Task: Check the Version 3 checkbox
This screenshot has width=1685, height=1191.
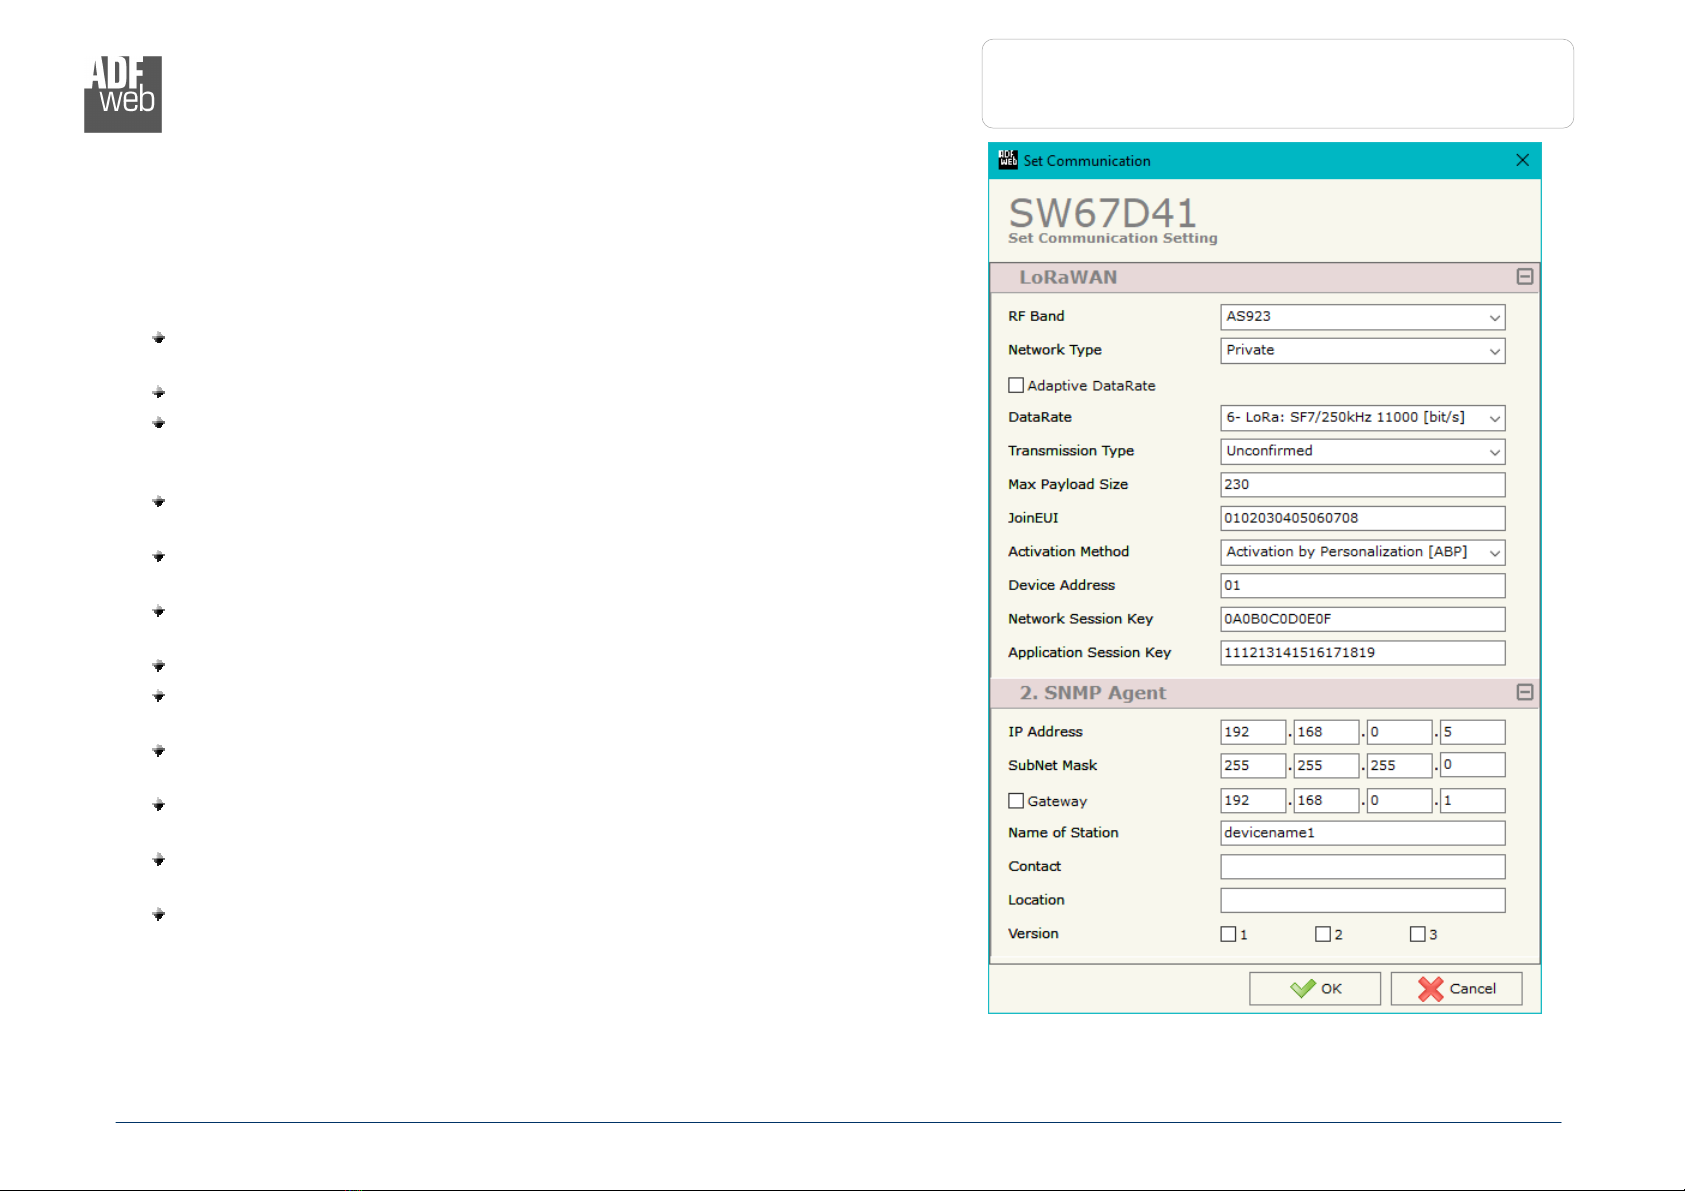Action: 1417,934
